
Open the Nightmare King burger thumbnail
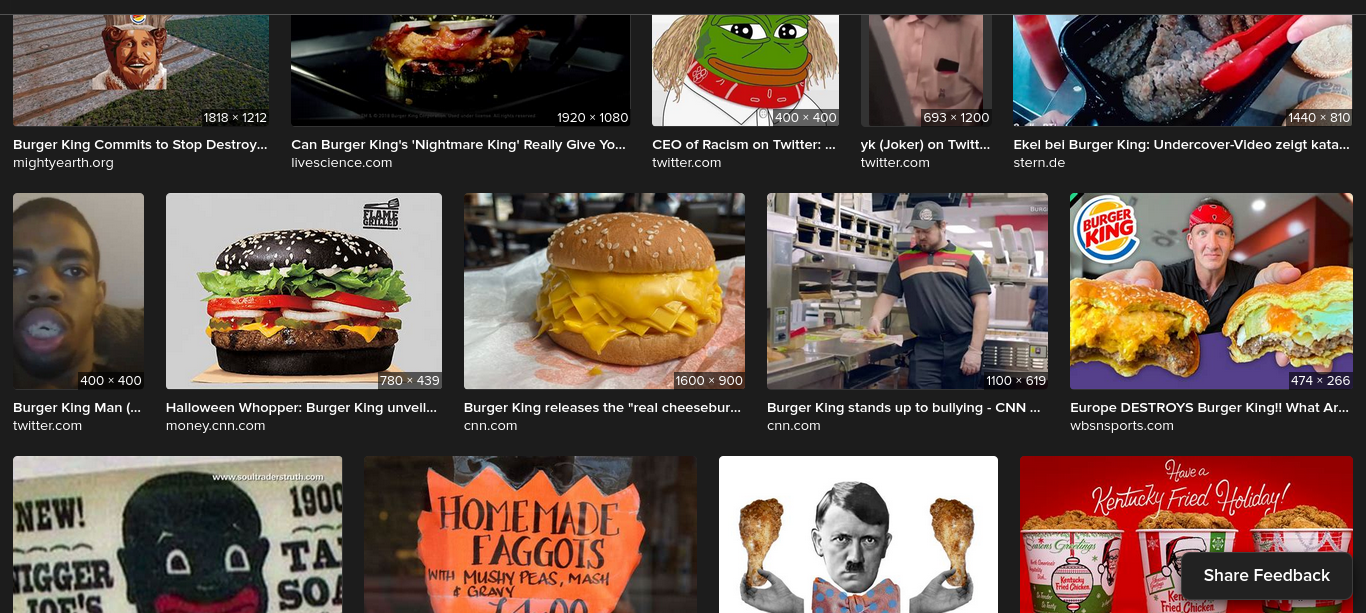click(x=460, y=70)
